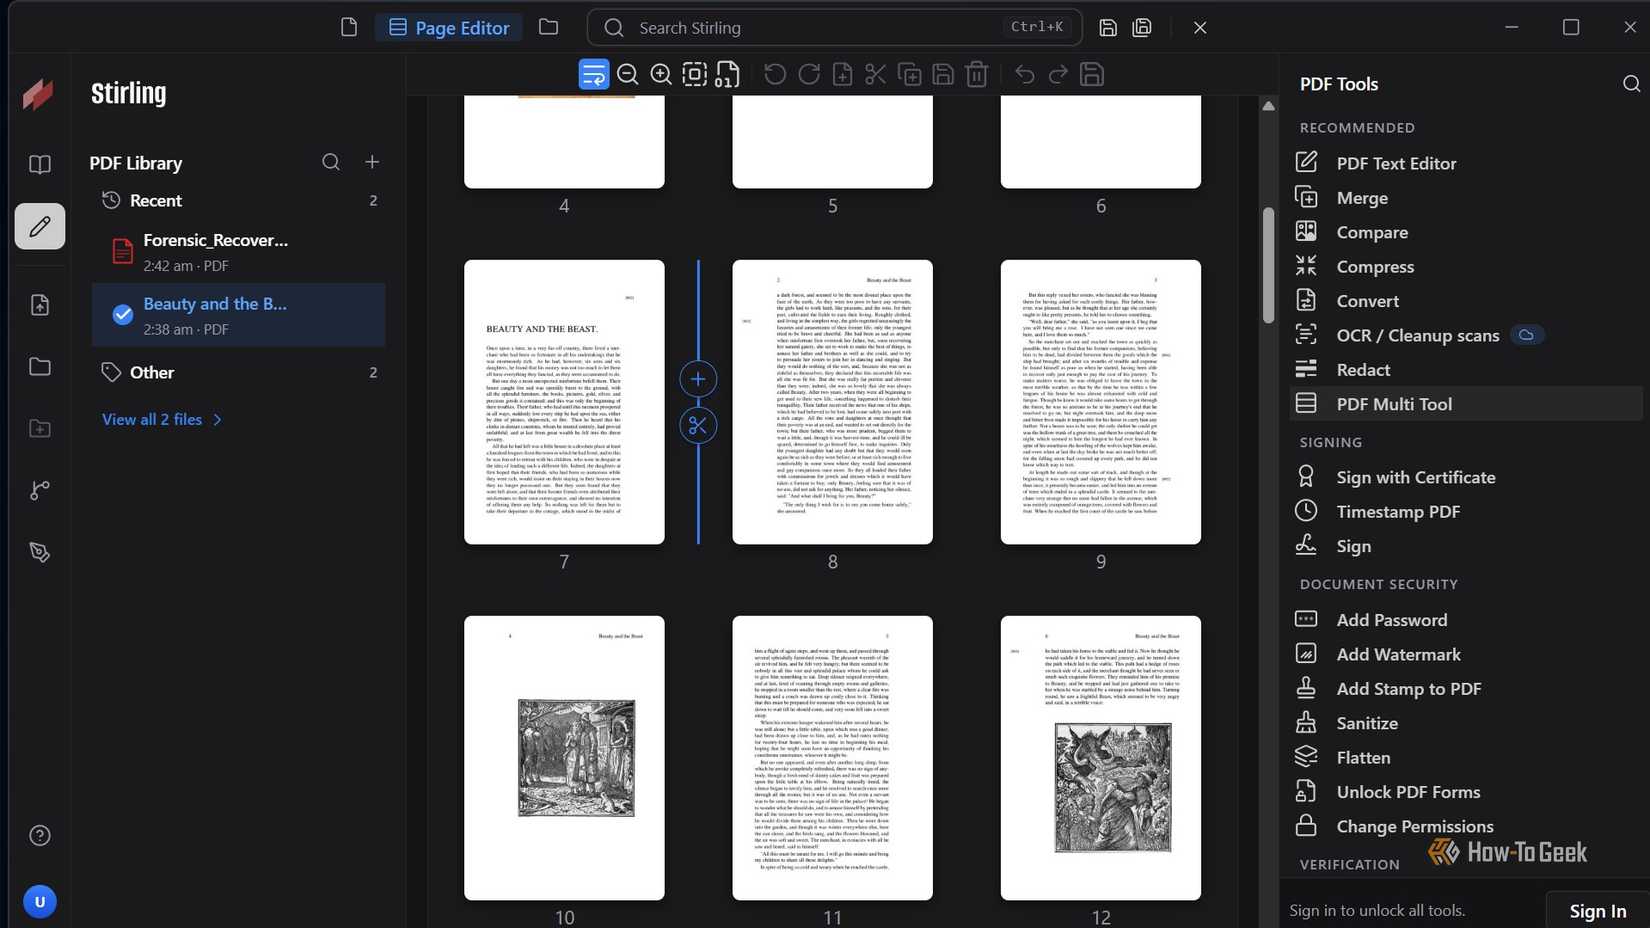
Task: Redo the last page edit
Action: 1058,74
